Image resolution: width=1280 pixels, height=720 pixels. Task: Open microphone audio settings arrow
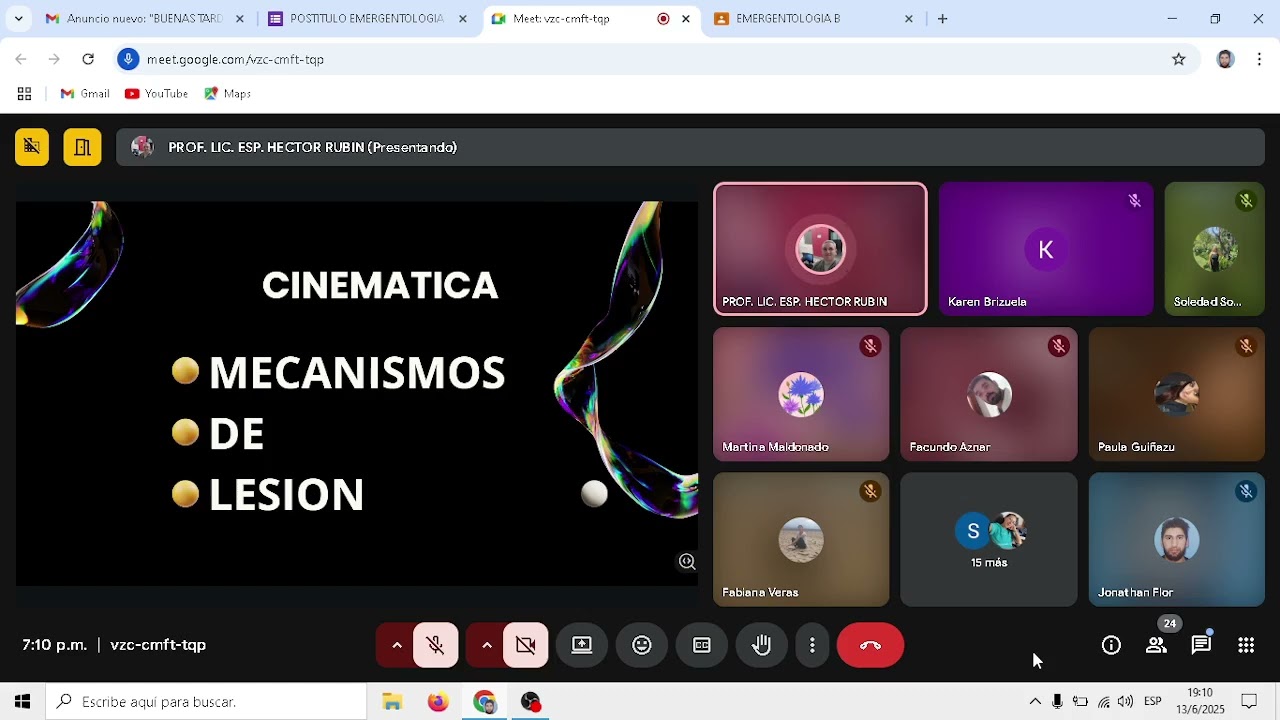[396, 645]
